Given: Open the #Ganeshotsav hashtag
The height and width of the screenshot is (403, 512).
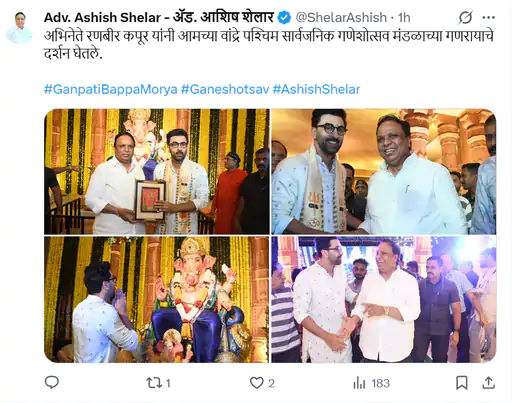Looking at the screenshot, I should coord(225,89).
